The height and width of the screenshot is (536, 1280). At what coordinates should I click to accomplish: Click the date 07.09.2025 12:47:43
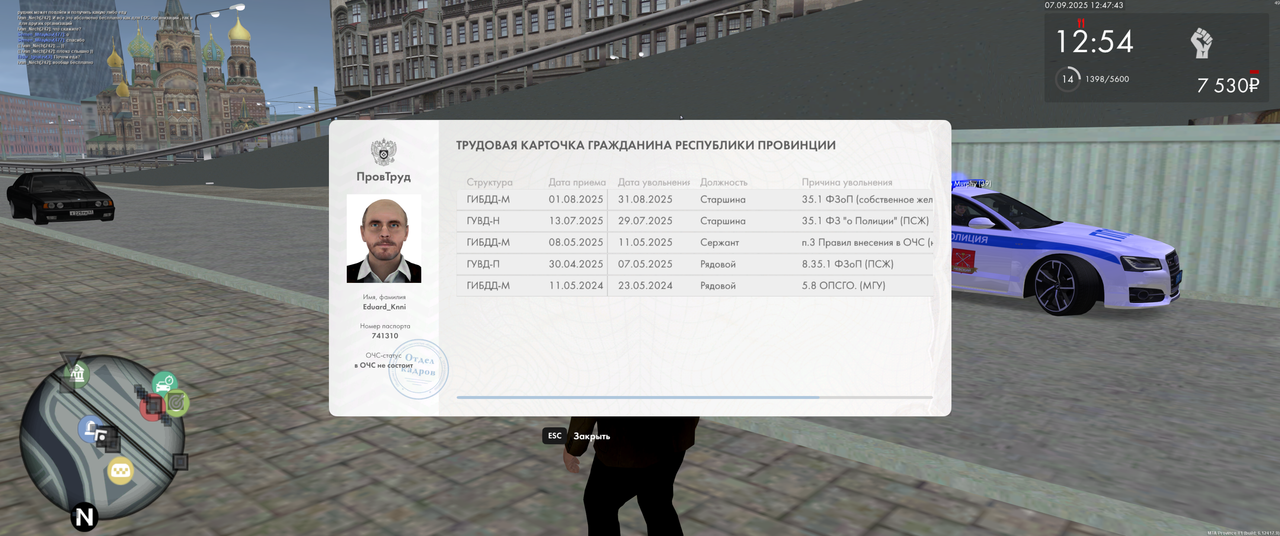tap(1084, 5)
